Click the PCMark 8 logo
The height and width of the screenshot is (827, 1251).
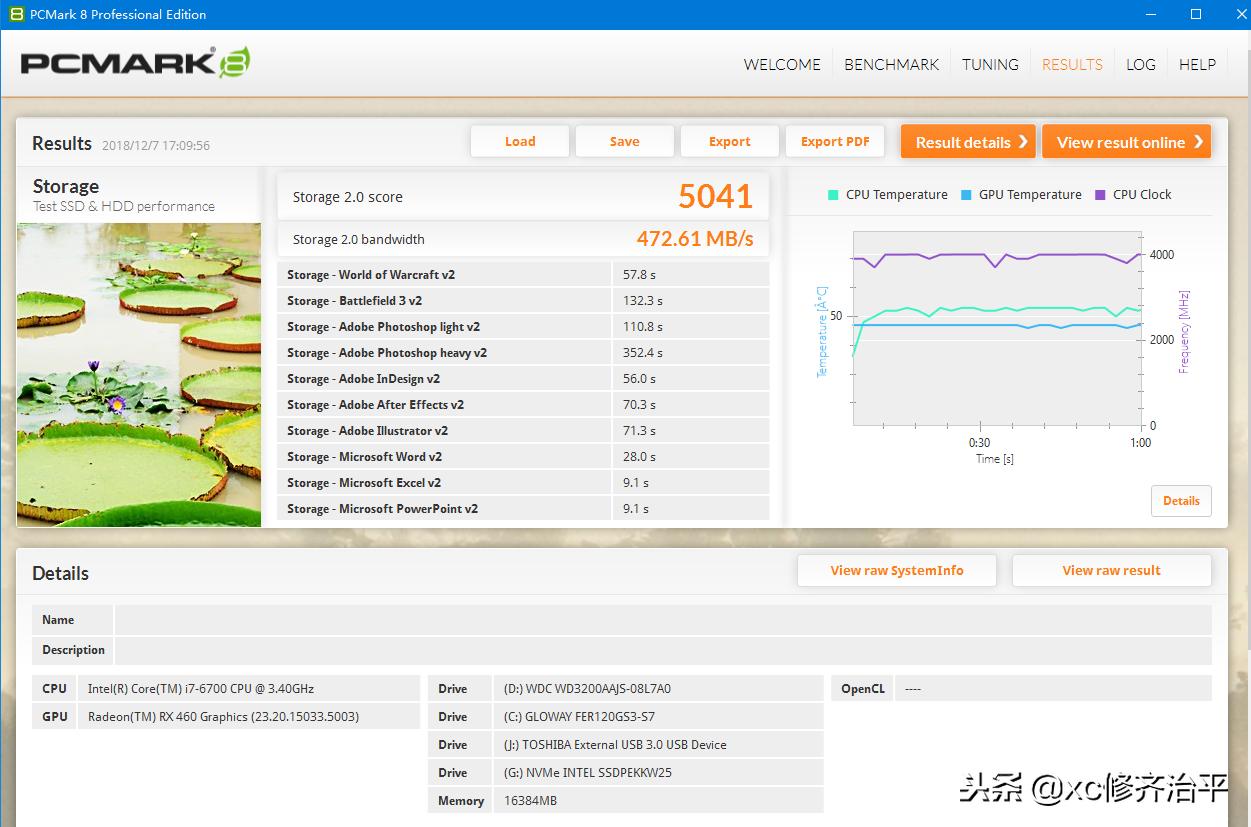135,63
